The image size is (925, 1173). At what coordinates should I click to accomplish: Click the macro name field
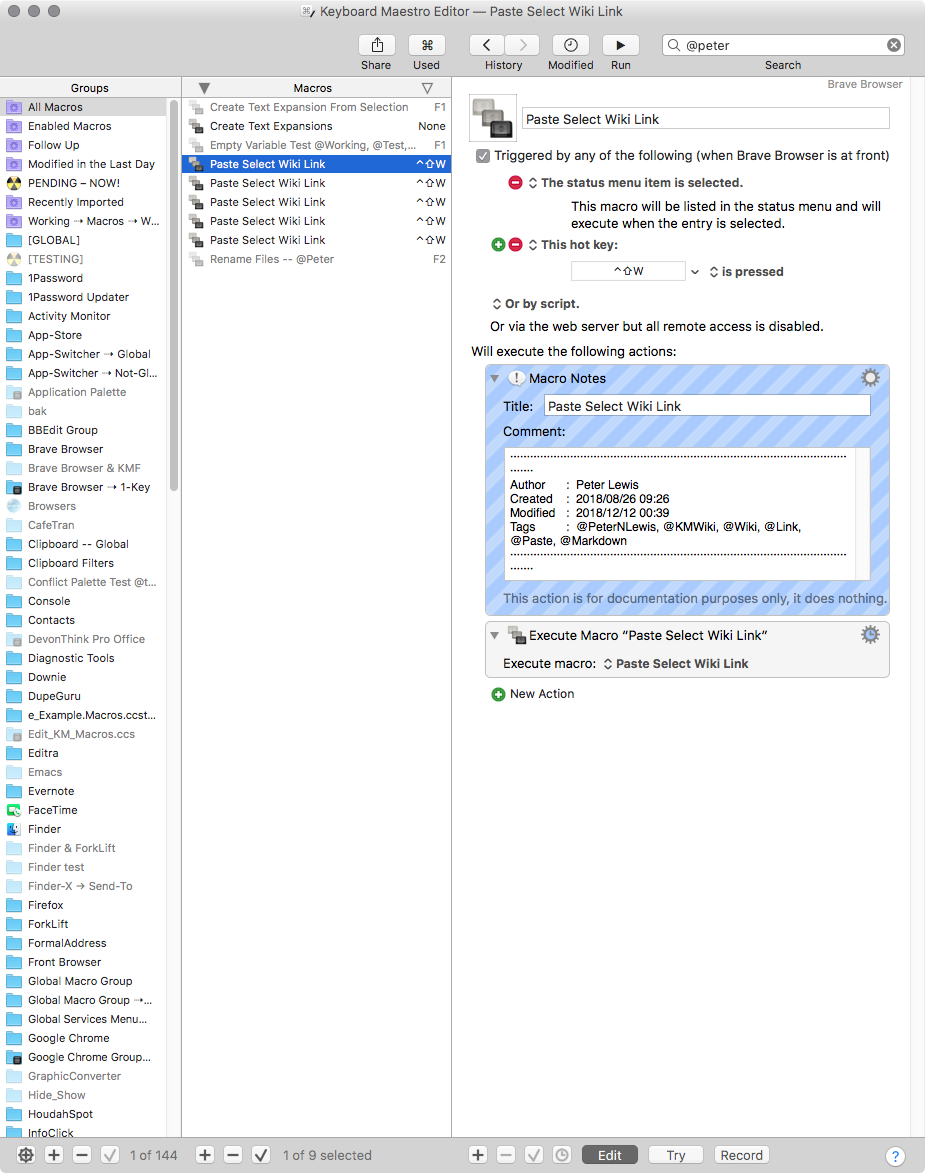(706, 119)
